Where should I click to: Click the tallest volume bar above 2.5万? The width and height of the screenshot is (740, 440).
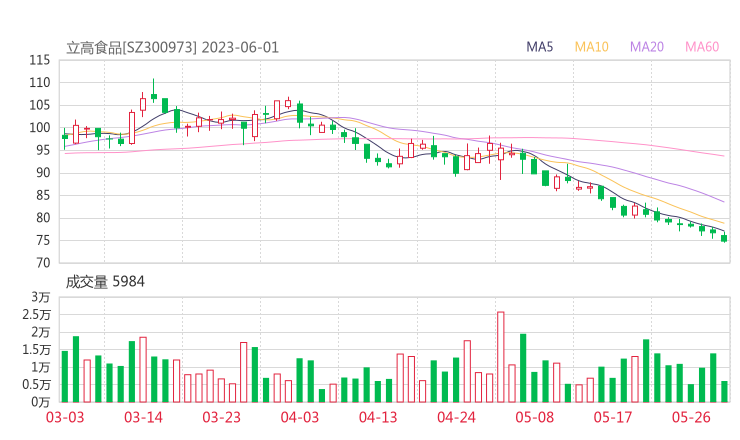pyautogui.click(x=501, y=357)
